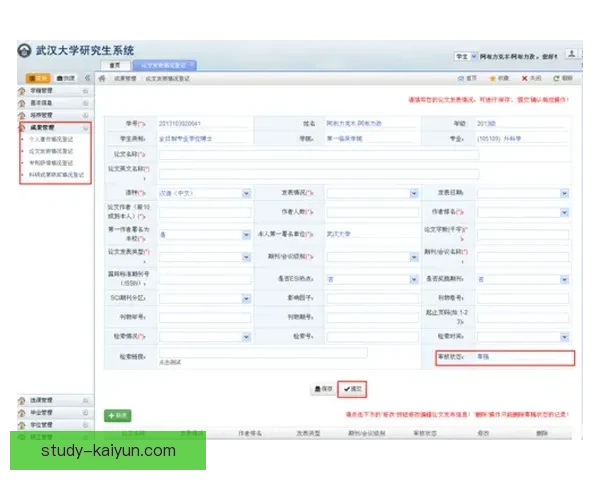Expand the 基本信息 section arrow

[85, 103]
